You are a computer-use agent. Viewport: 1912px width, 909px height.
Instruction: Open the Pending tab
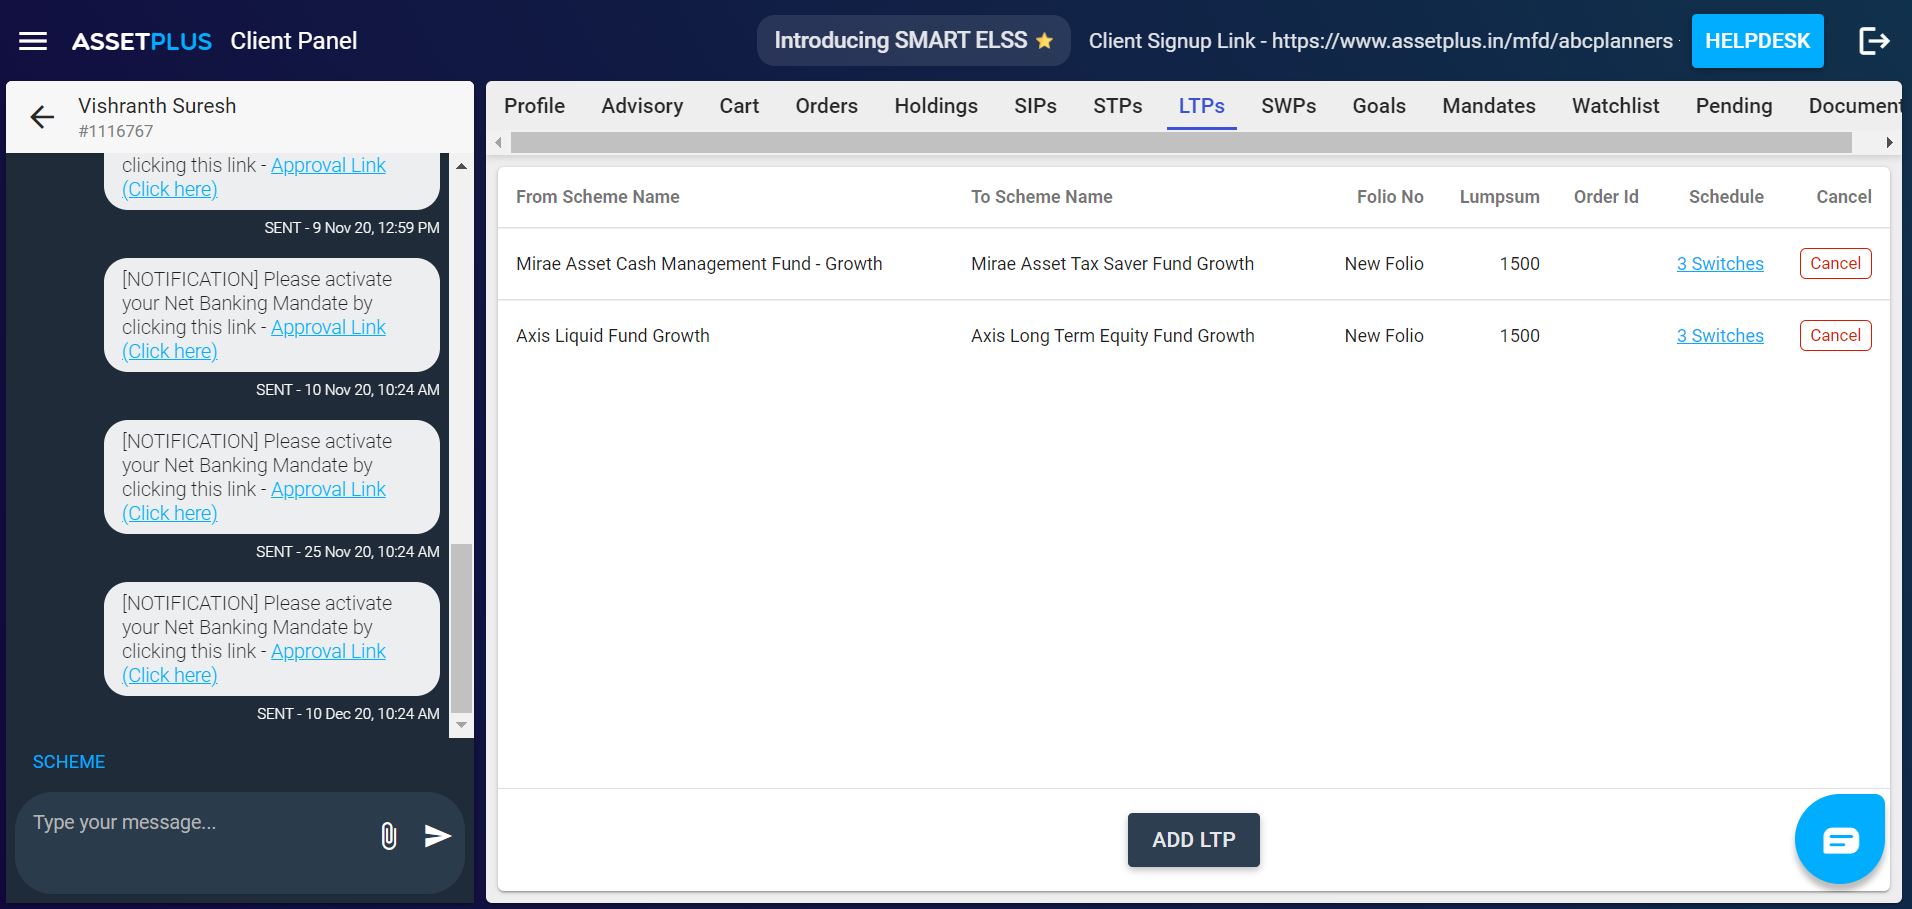click(x=1733, y=106)
